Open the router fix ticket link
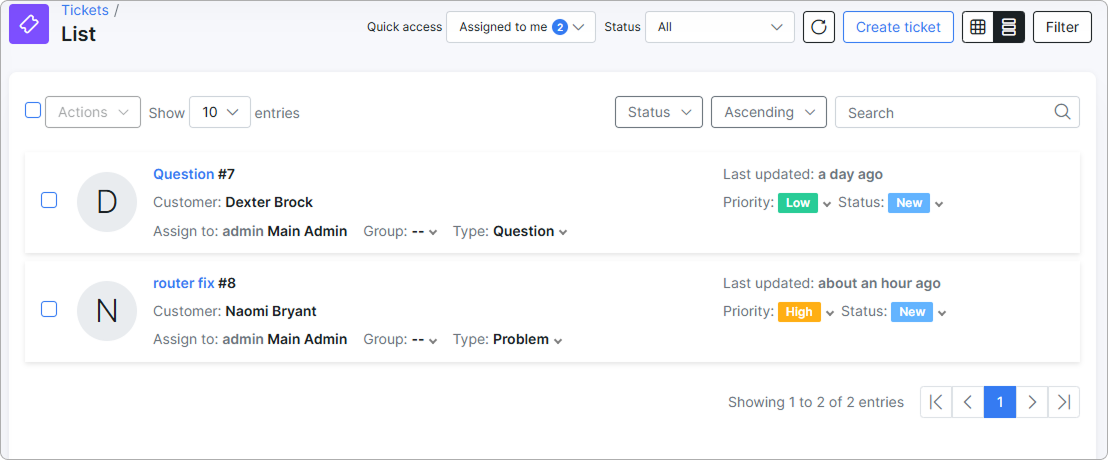1108x460 pixels. tap(184, 283)
